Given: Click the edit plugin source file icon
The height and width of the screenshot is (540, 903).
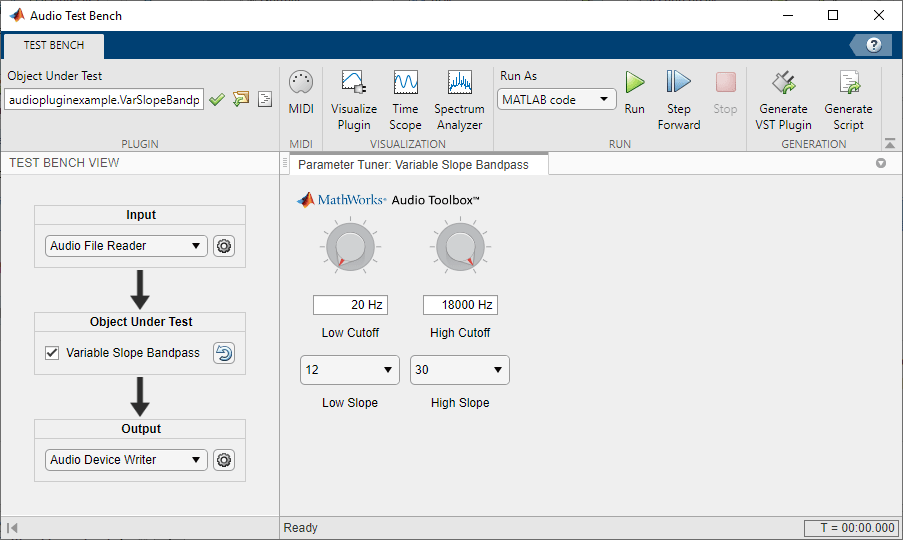Looking at the screenshot, I should tap(265, 99).
